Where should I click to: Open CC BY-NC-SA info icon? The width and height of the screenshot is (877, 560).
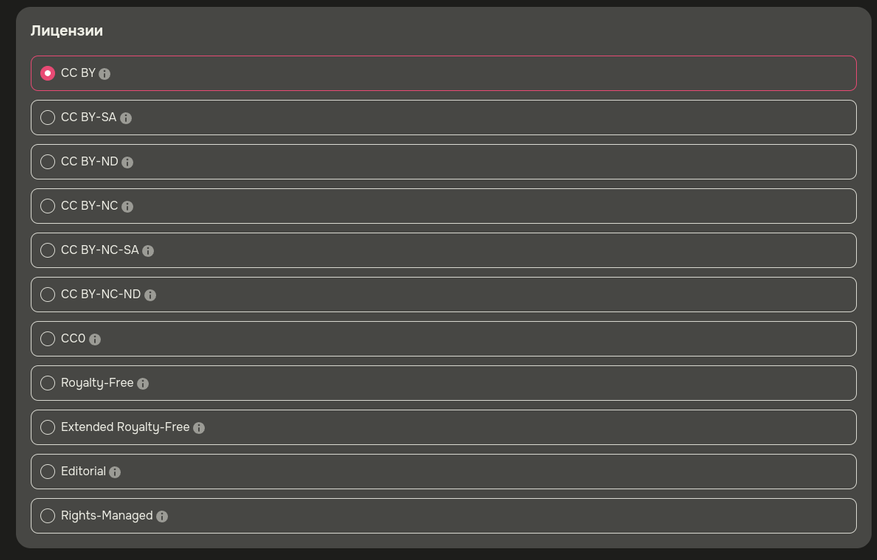pos(148,251)
